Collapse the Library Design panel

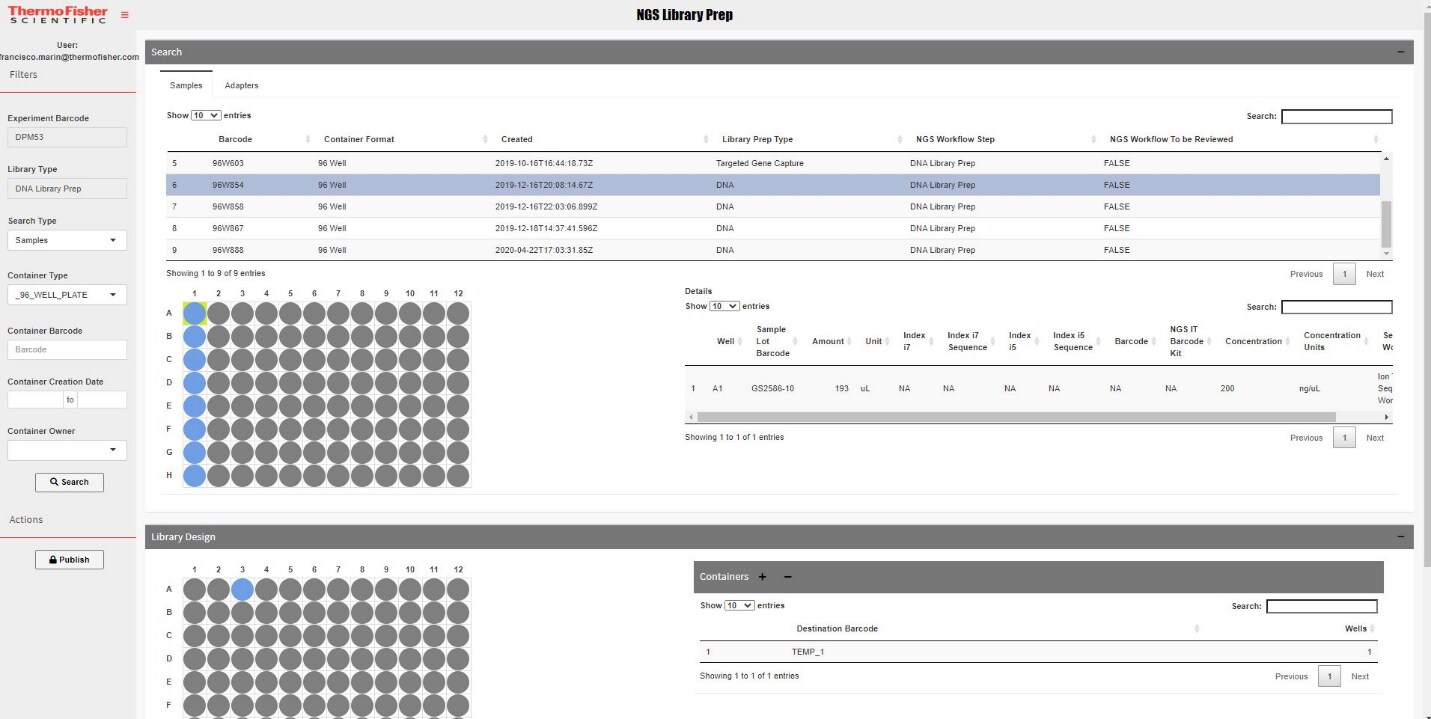(x=1400, y=537)
